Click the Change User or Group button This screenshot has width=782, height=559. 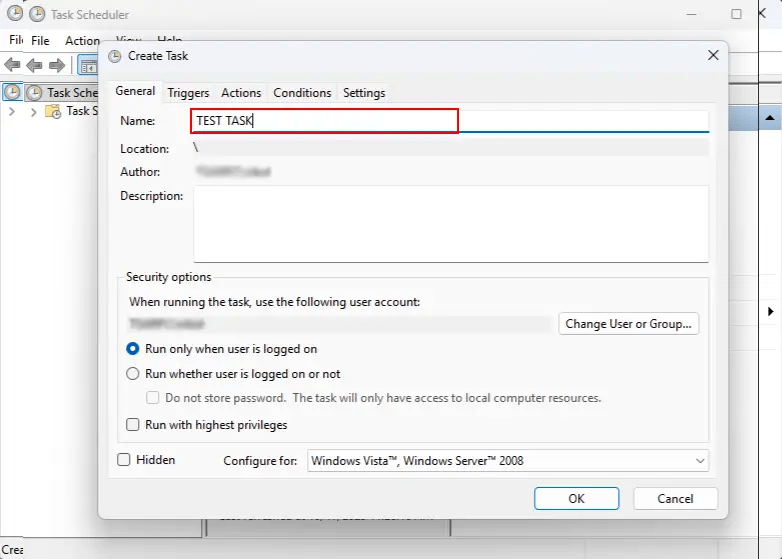click(628, 324)
